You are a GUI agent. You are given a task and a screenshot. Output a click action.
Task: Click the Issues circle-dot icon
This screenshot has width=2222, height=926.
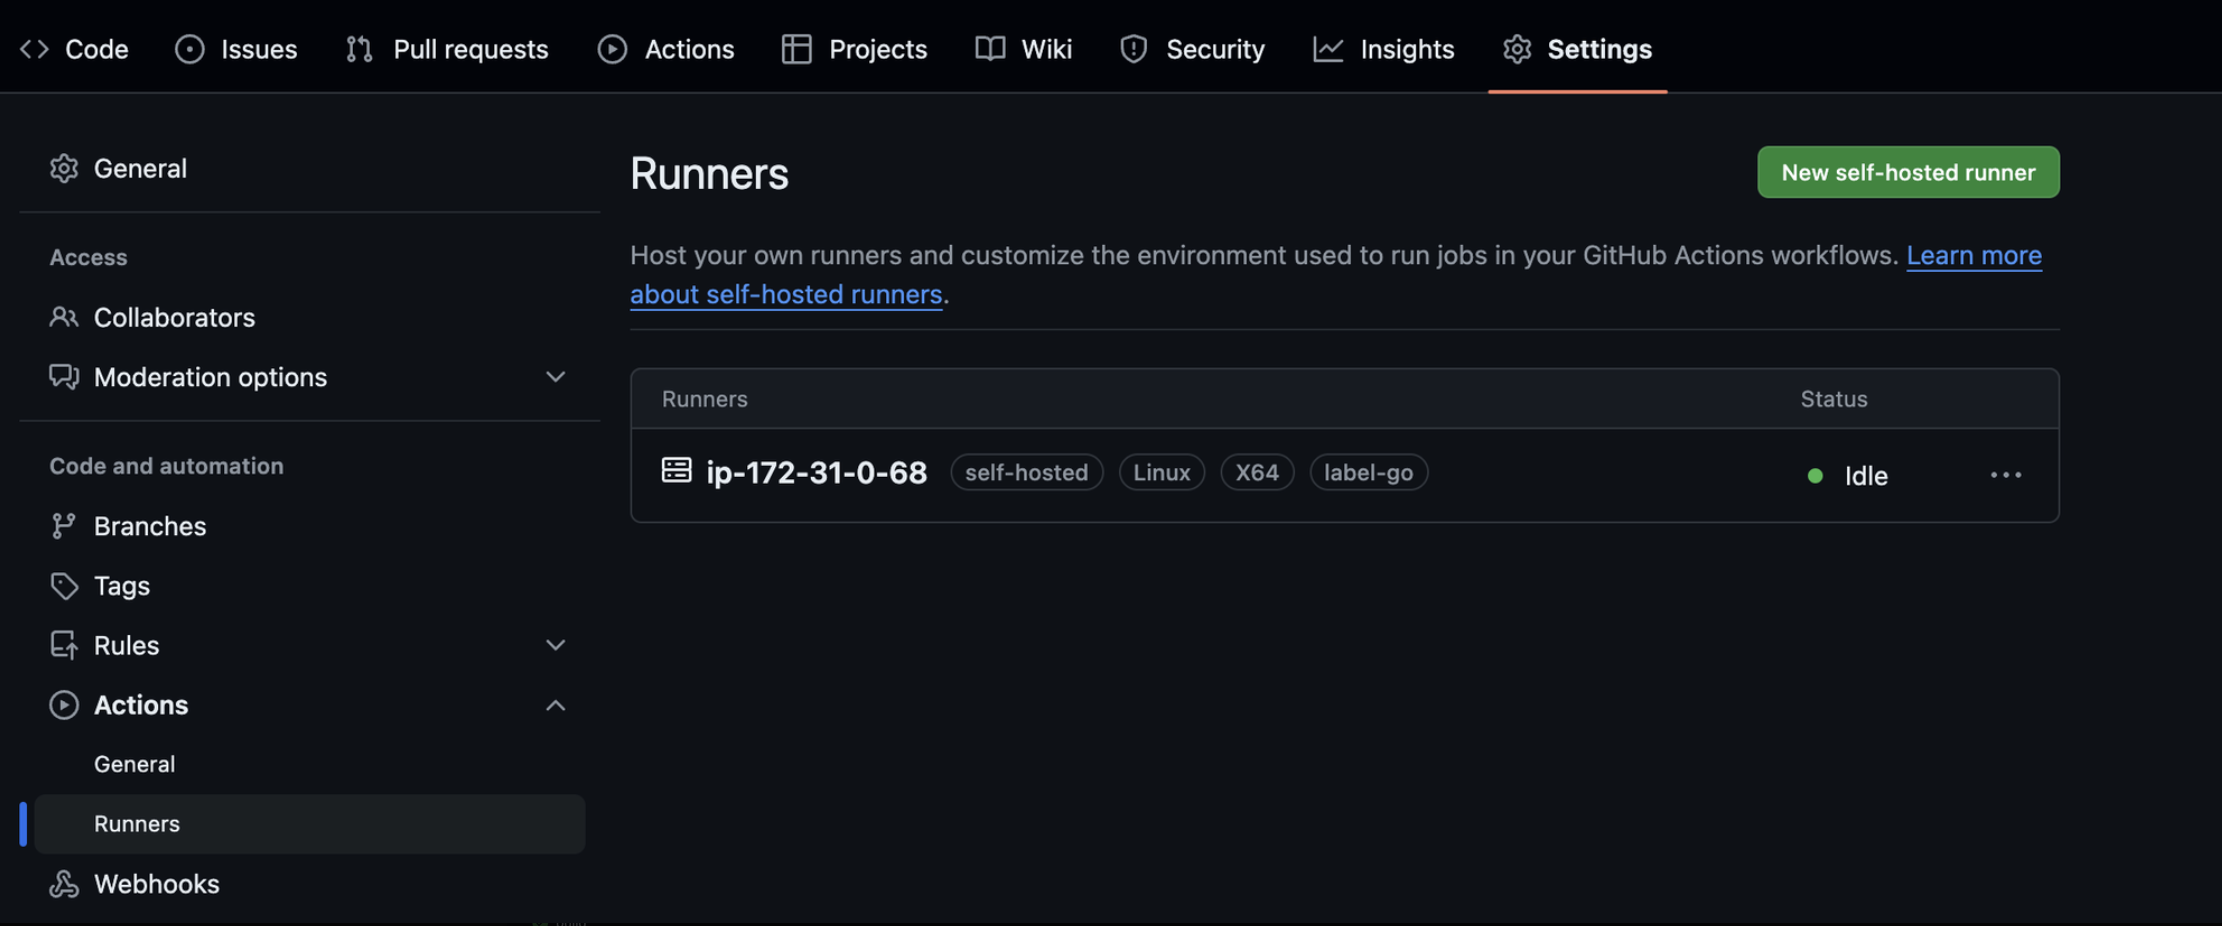click(189, 49)
